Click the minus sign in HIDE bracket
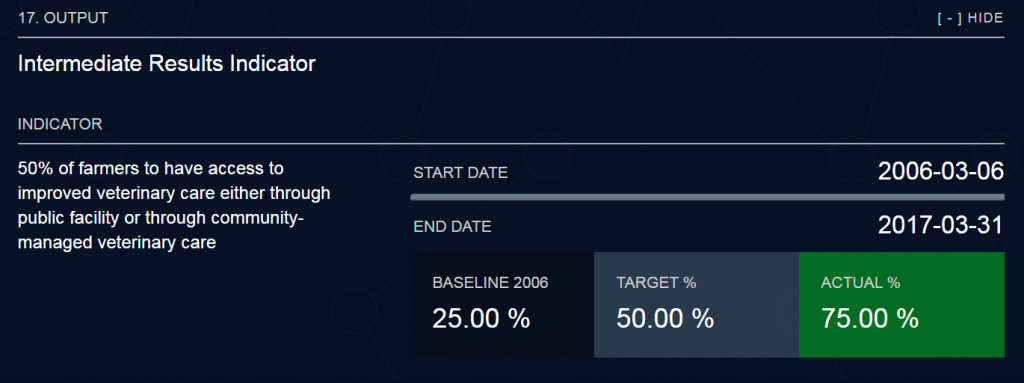The height and width of the screenshot is (383, 1024). [x=950, y=18]
